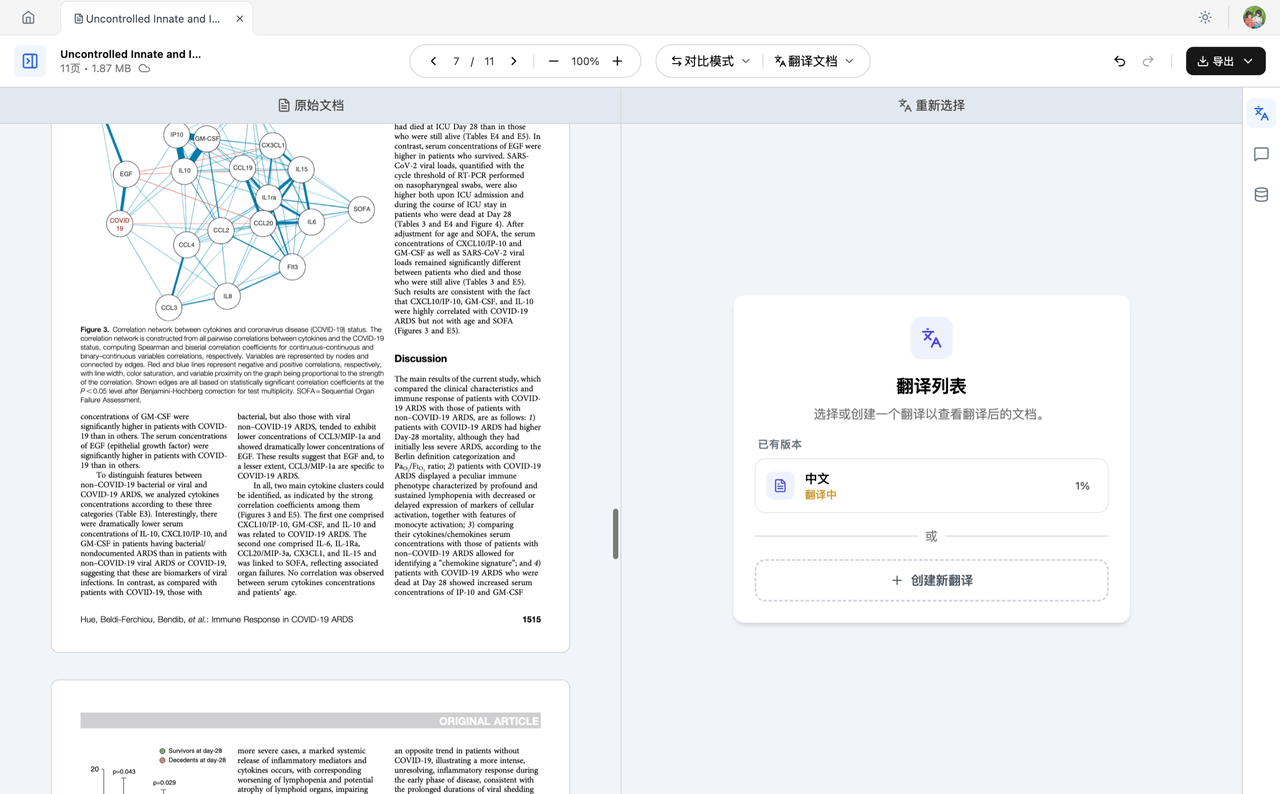Image resolution: width=1280 pixels, height=794 pixels.
Task: Toggle the left sidebar panel
Action: click(x=30, y=61)
